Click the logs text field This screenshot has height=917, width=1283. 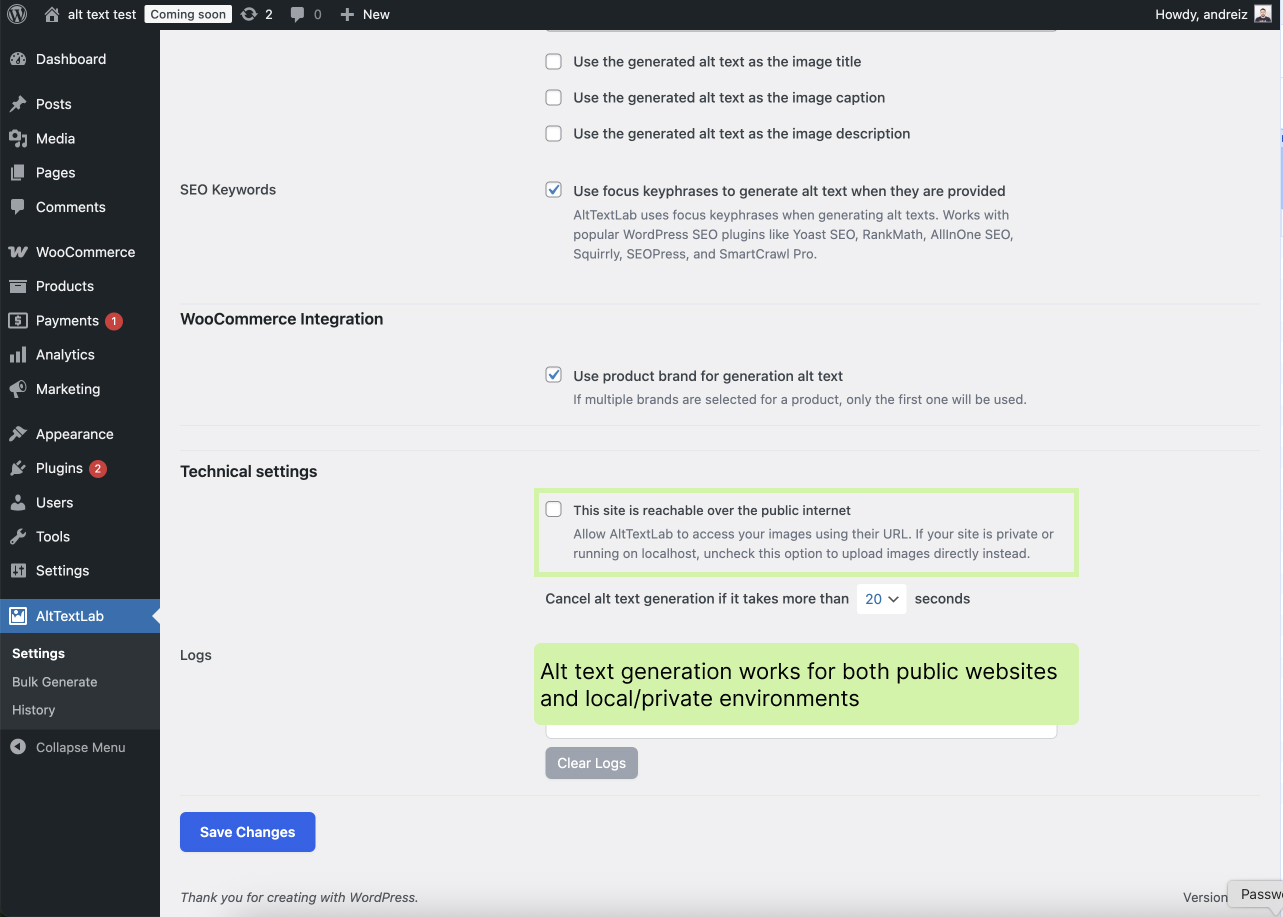801,731
